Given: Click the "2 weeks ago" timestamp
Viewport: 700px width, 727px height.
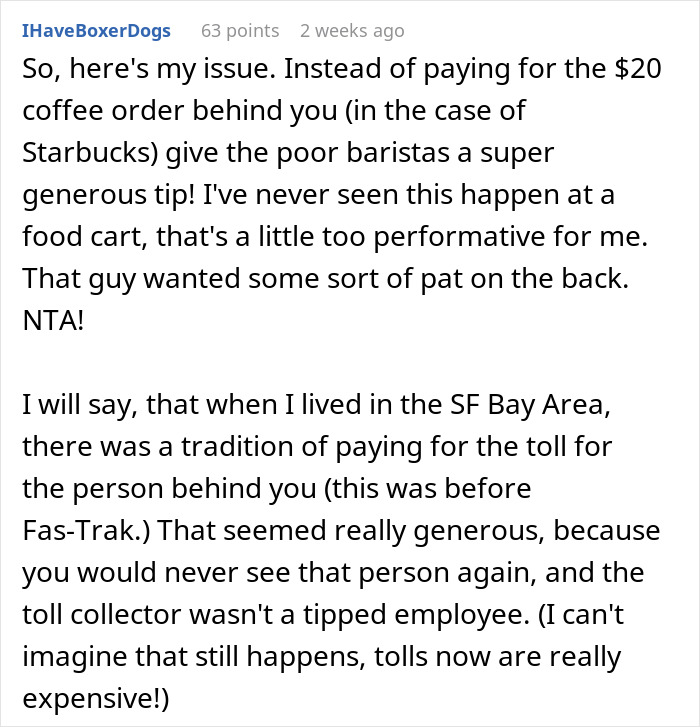Looking at the screenshot, I should (352, 31).
